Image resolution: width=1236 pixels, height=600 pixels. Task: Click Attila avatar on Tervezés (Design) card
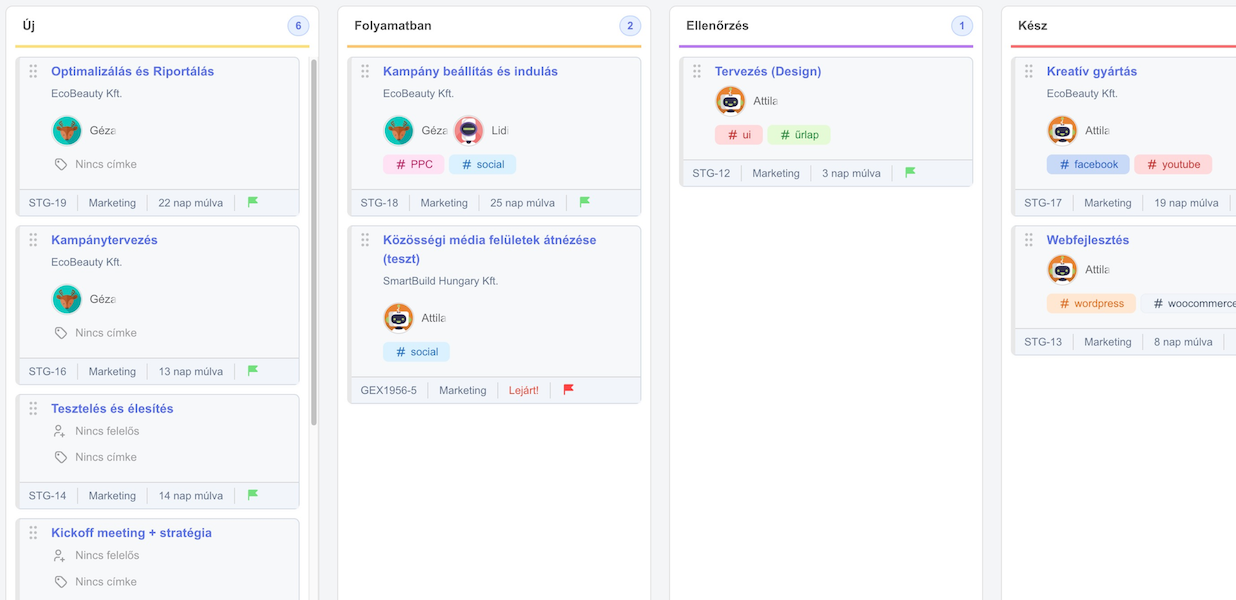(731, 101)
